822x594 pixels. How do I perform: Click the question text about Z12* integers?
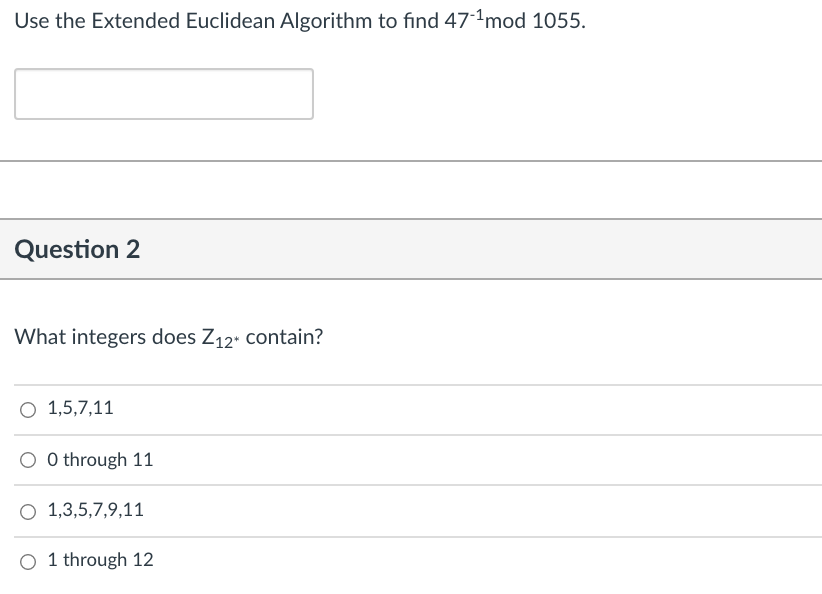[x=167, y=337]
